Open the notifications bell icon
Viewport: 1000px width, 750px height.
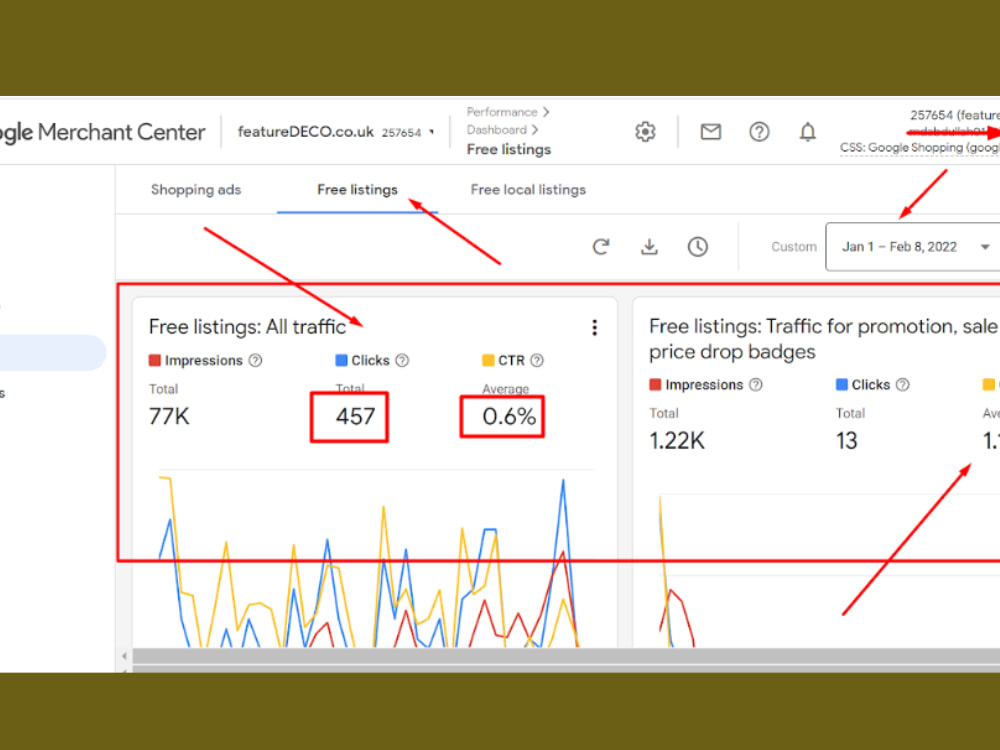pos(807,131)
